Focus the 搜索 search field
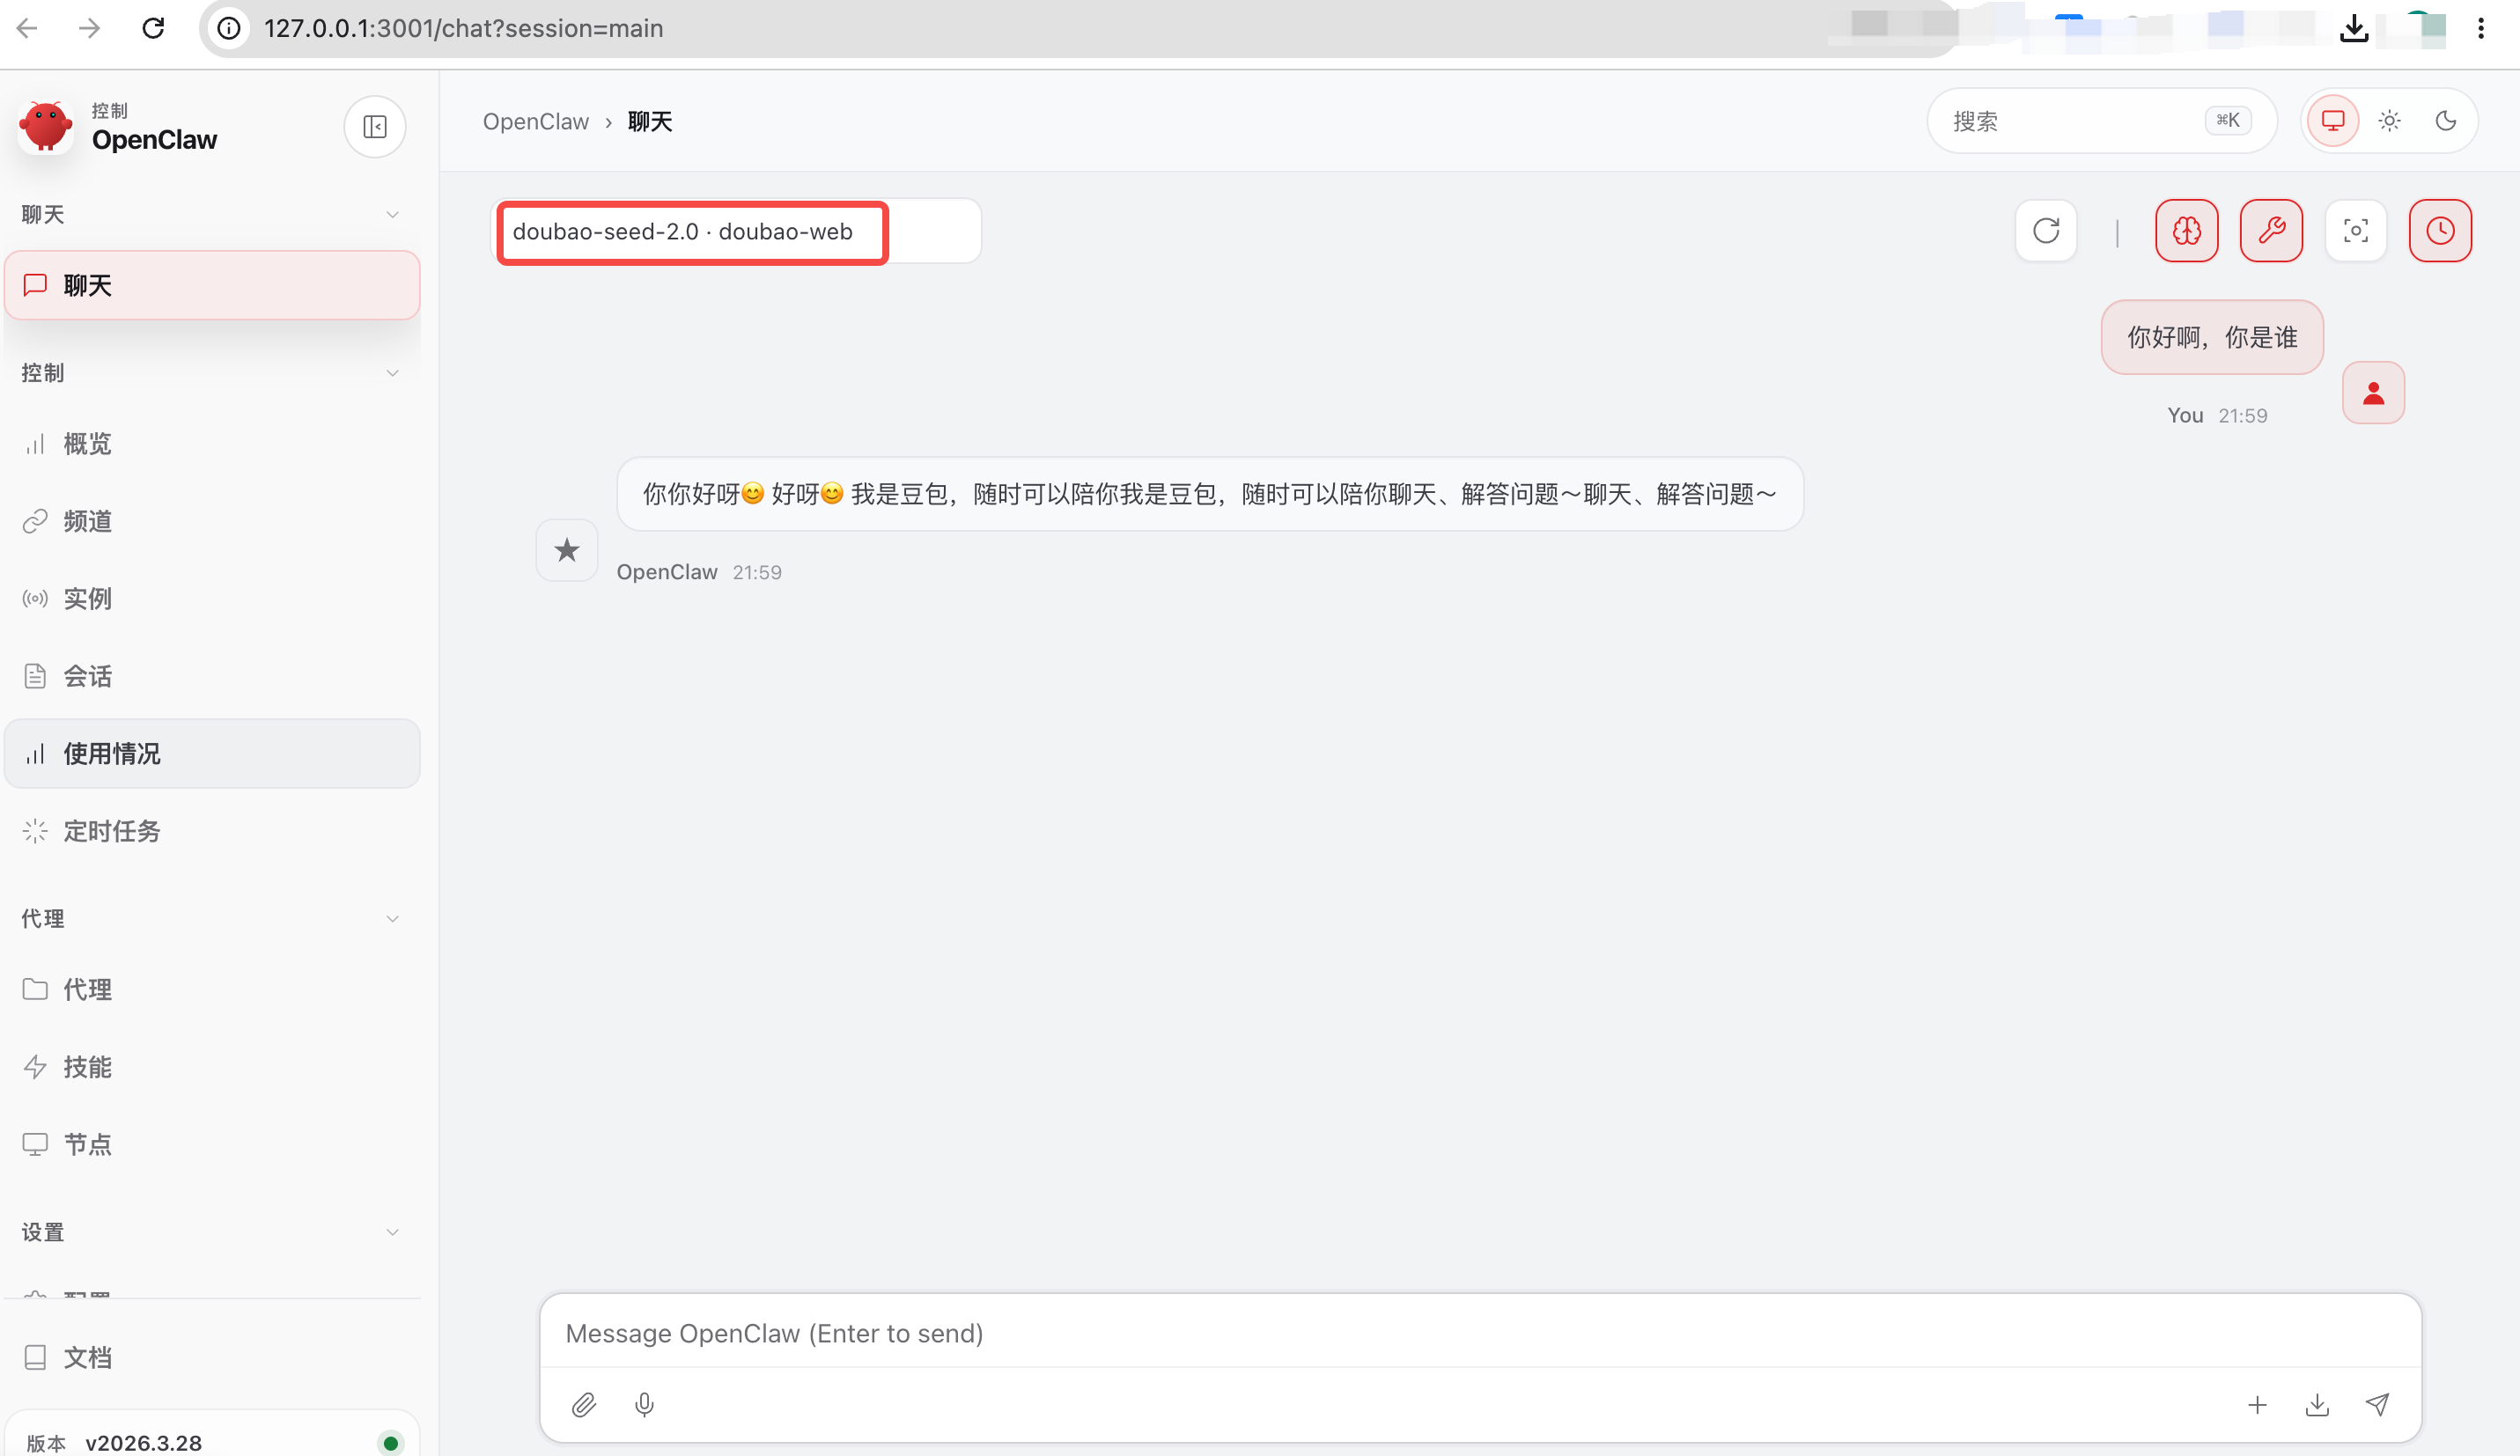The image size is (2520, 1456). [2101, 121]
